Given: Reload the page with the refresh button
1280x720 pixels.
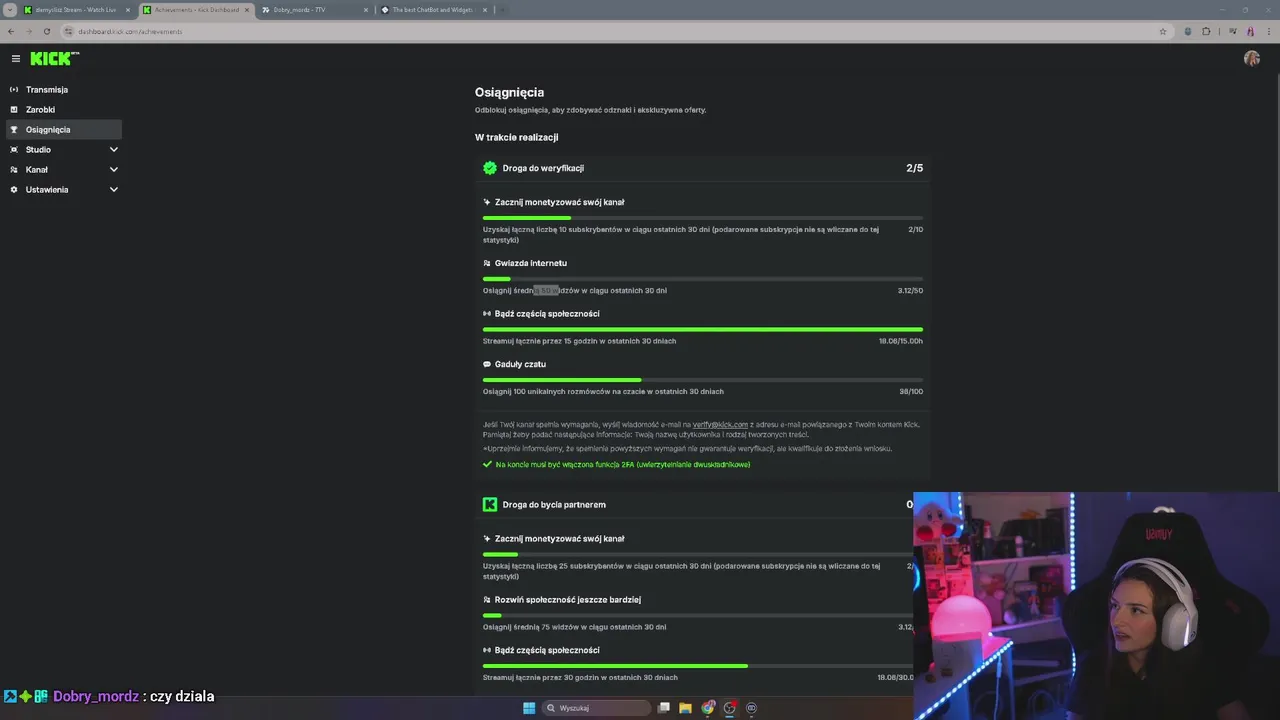Looking at the screenshot, I should pyautogui.click(x=47, y=31).
